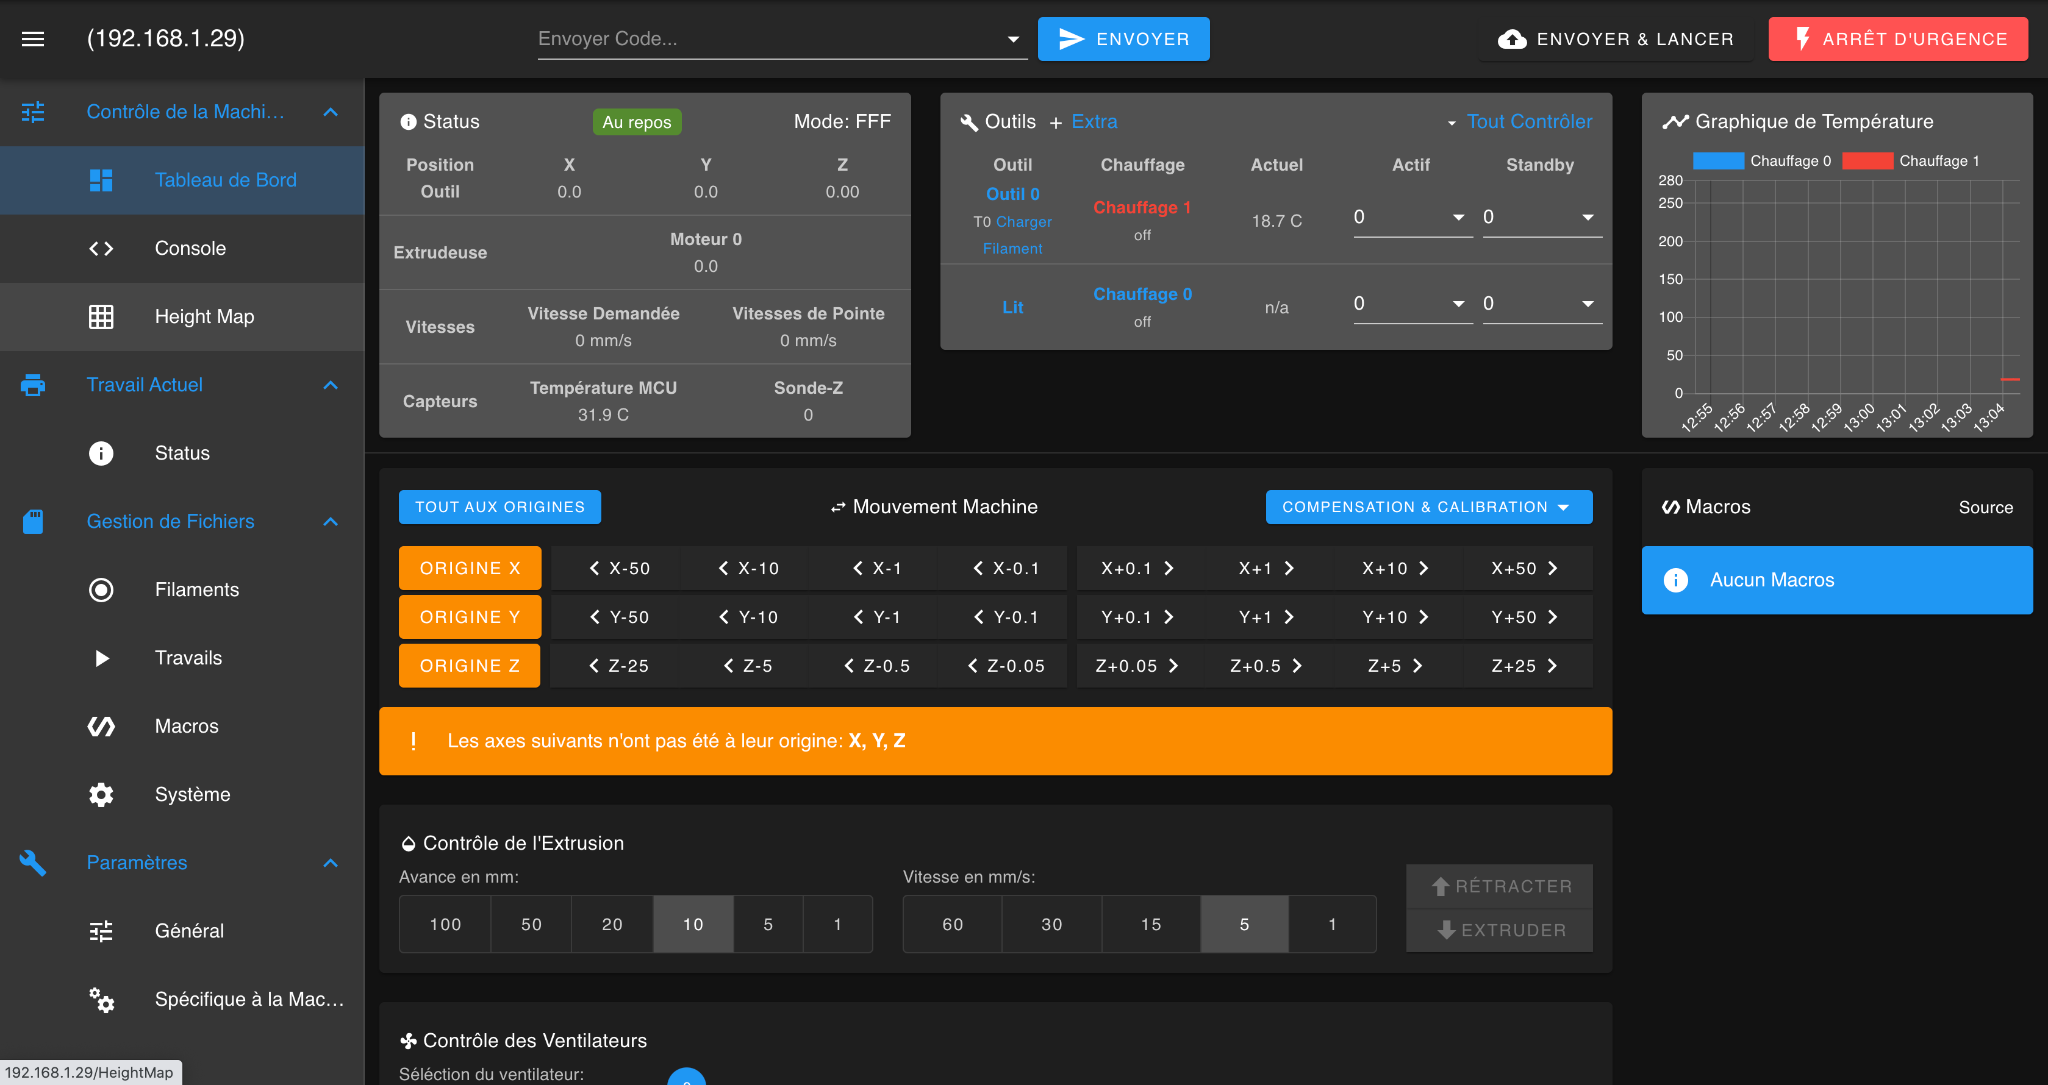Image resolution: width=2048 pixels, height=1085 pixels.
Task: Collapse the Travail Actuel section
Action: [331, 386]
